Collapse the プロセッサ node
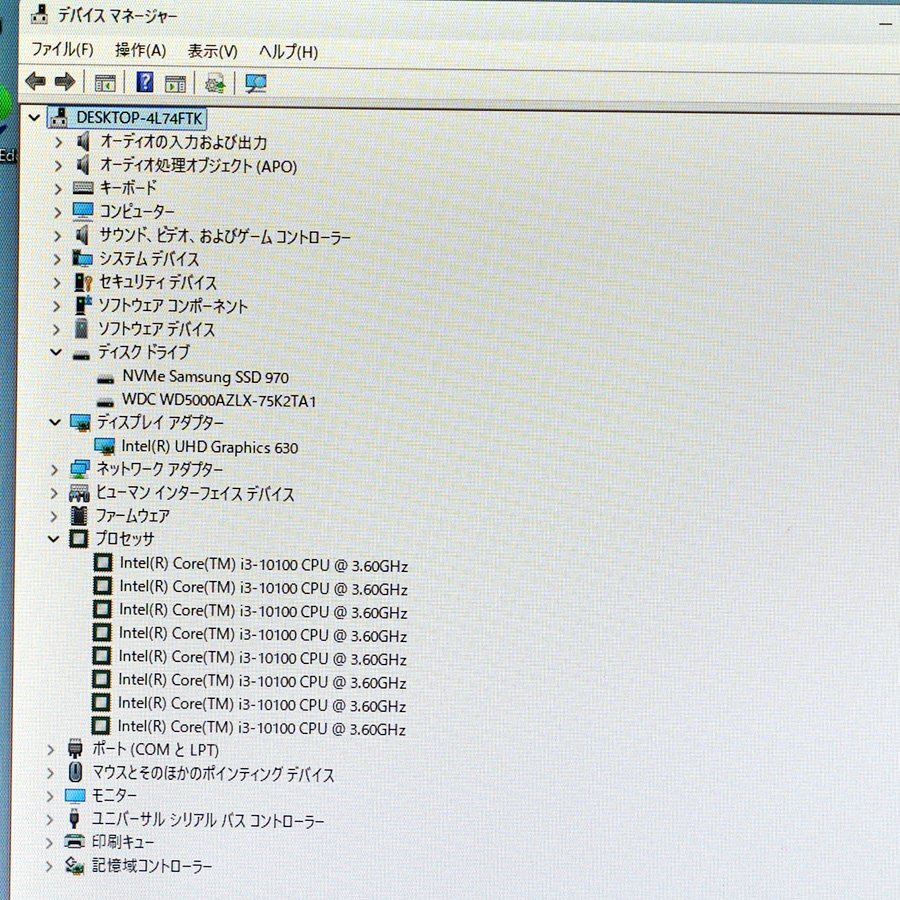Screen dimensions: 900x900 coord(53,539)
